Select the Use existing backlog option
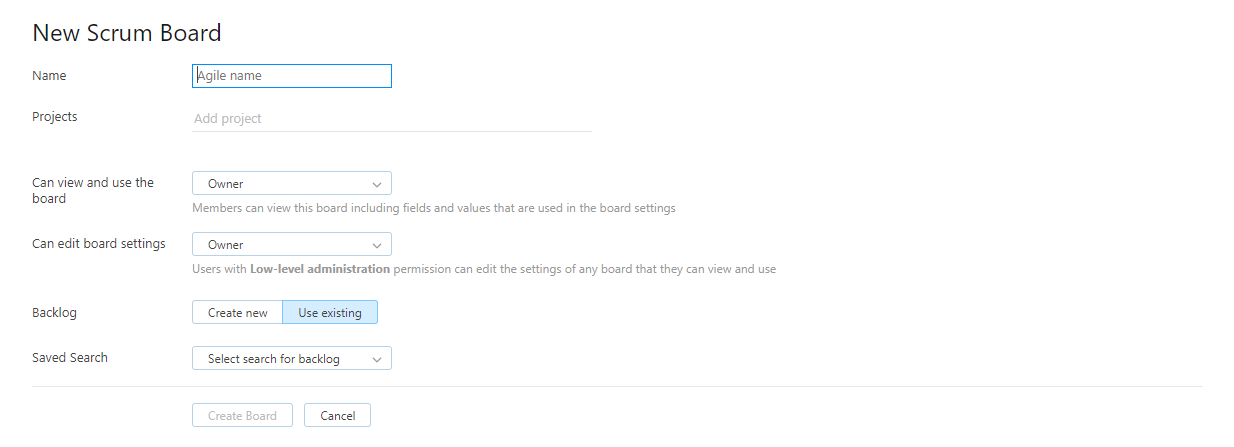Viewport: 1234px width, 447px height. (330, 313)
